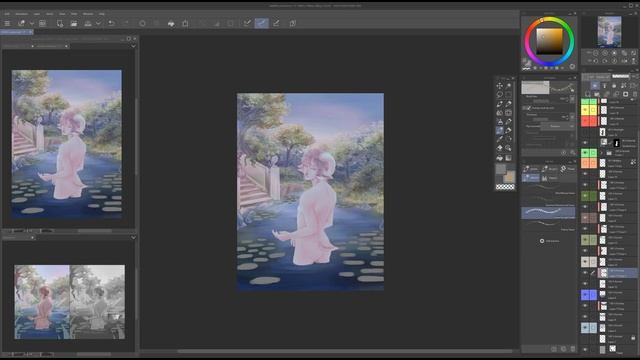Select the Pen tool in tool palette
This screenshot has width=640, height=360.
click(x=500, y=104)
